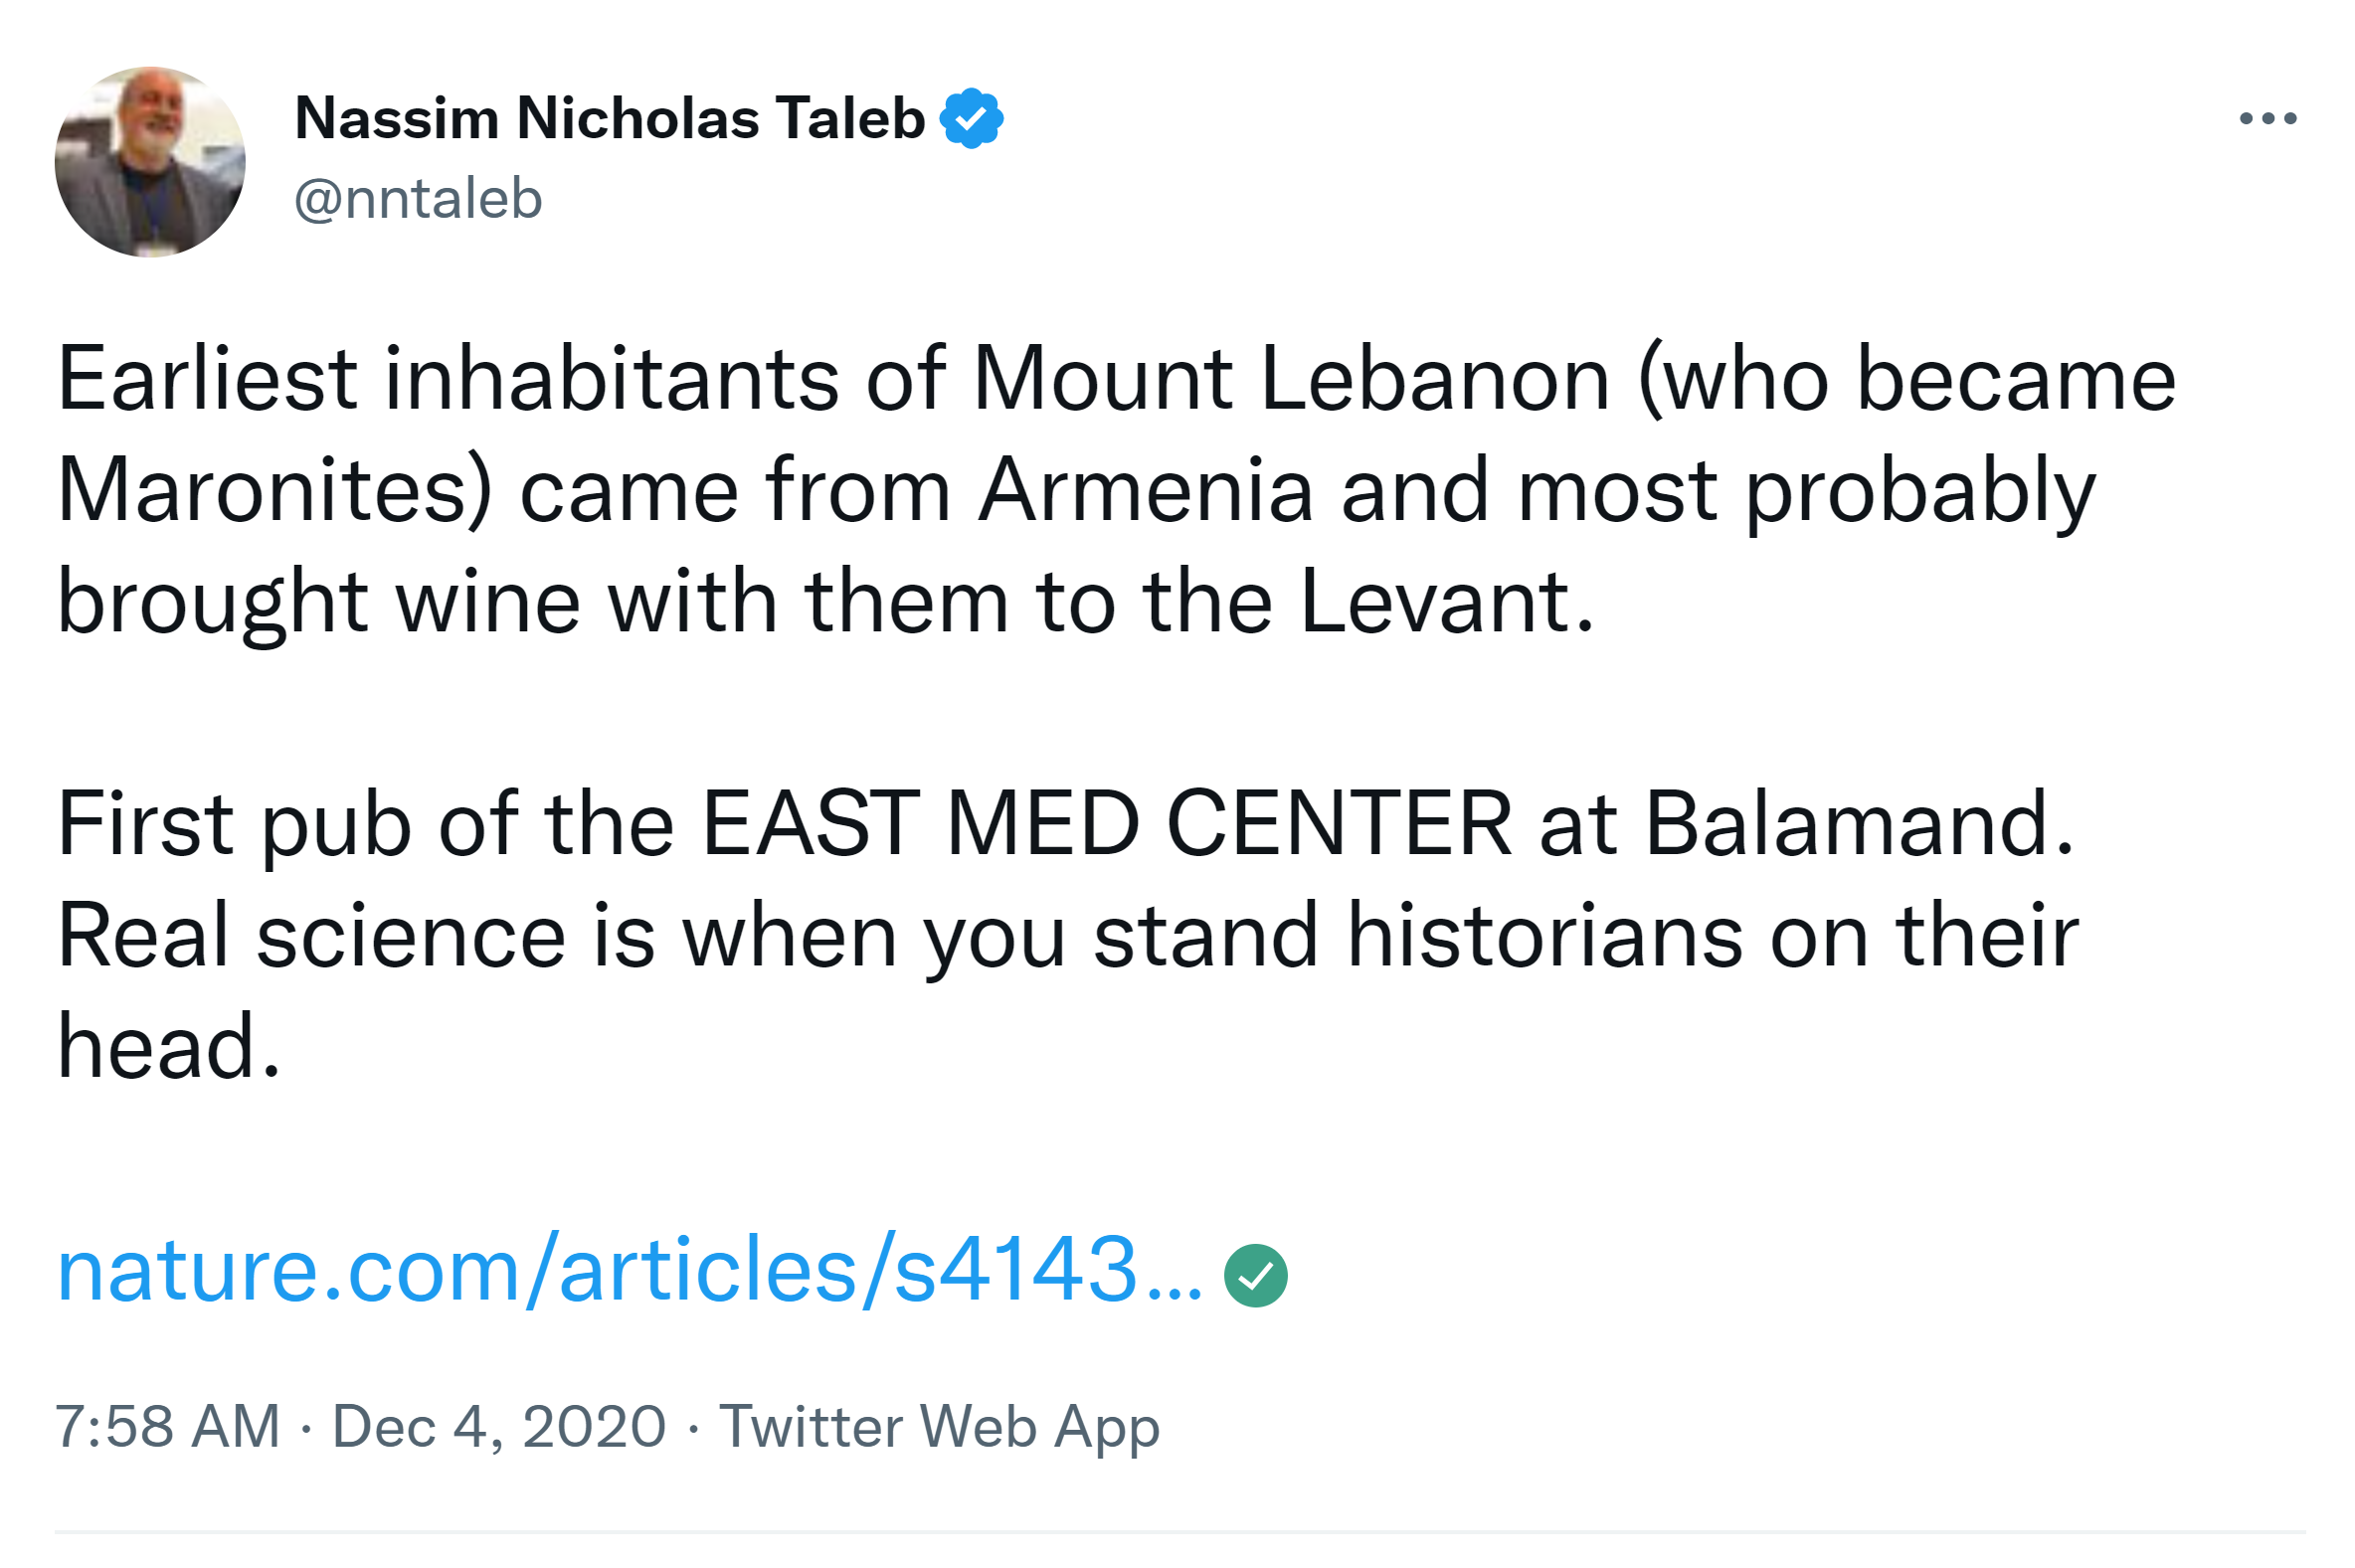Screen dimensions: 2355x1568
Task: Click the 7:58 AM timestamp
Action: click(x=167, y=1426)
